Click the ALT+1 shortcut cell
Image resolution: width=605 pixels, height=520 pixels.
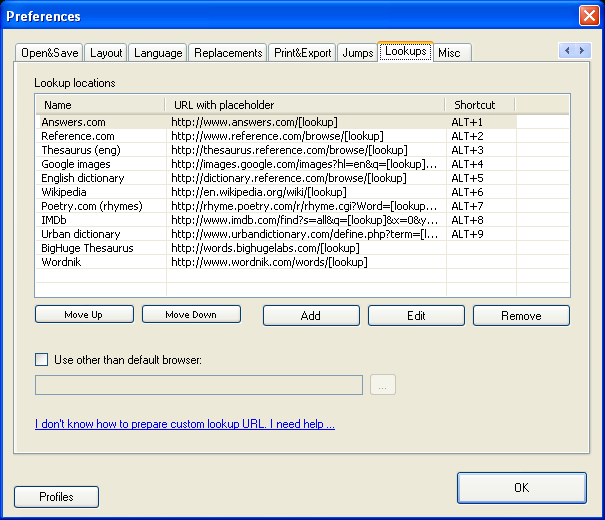click(x=481, y=122)
